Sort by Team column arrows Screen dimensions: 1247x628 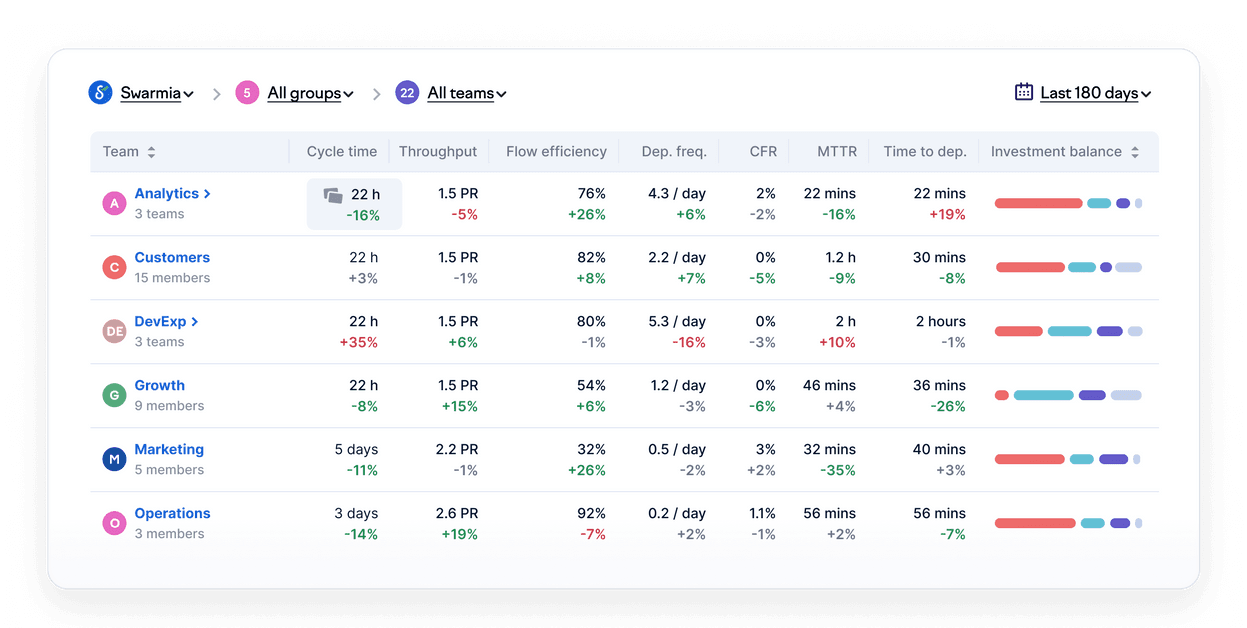[x=151, y=152]
